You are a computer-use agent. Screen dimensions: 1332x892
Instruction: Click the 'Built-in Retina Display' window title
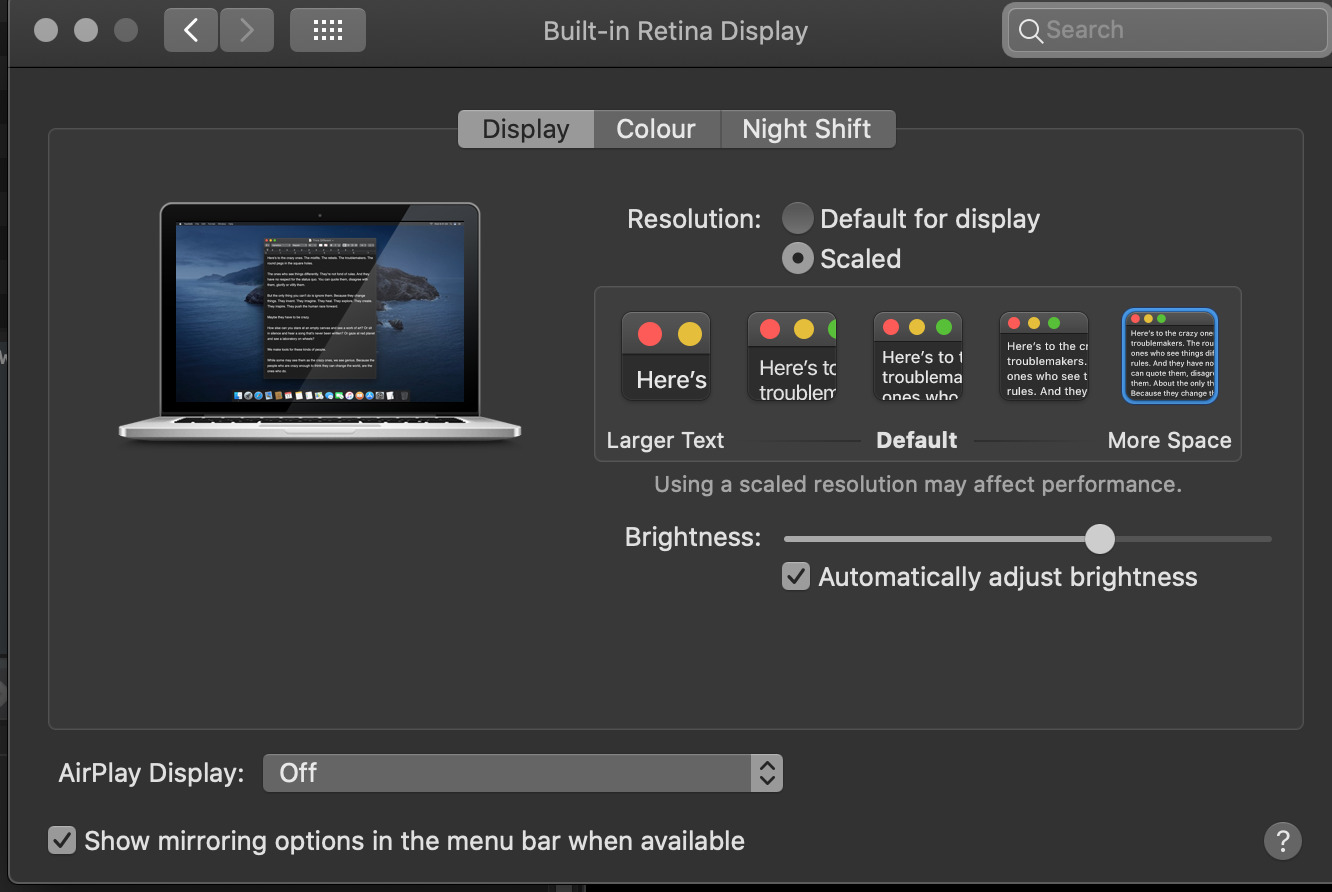tap(675, 31)
